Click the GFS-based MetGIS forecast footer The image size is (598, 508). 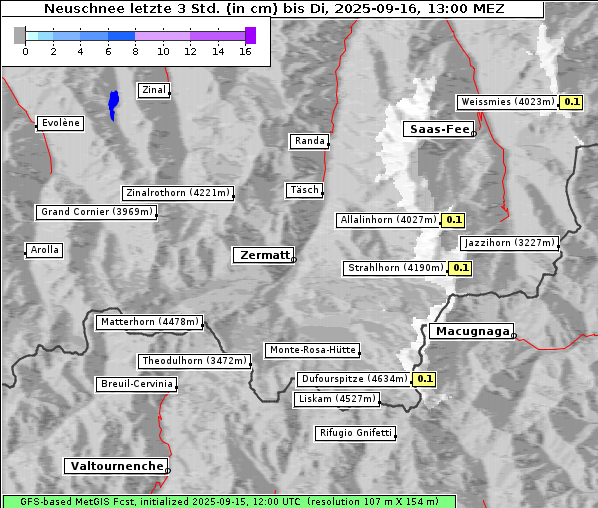(x=229, y=502)
